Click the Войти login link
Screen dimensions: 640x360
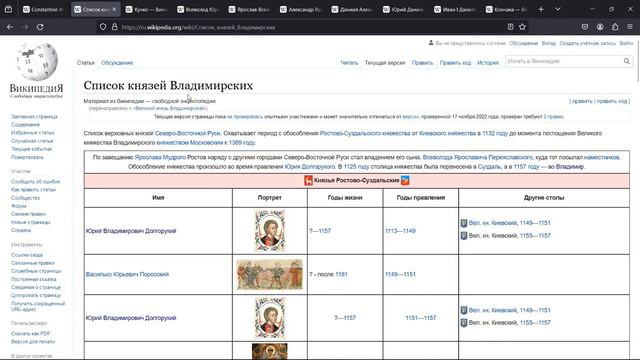pos(626,43)
